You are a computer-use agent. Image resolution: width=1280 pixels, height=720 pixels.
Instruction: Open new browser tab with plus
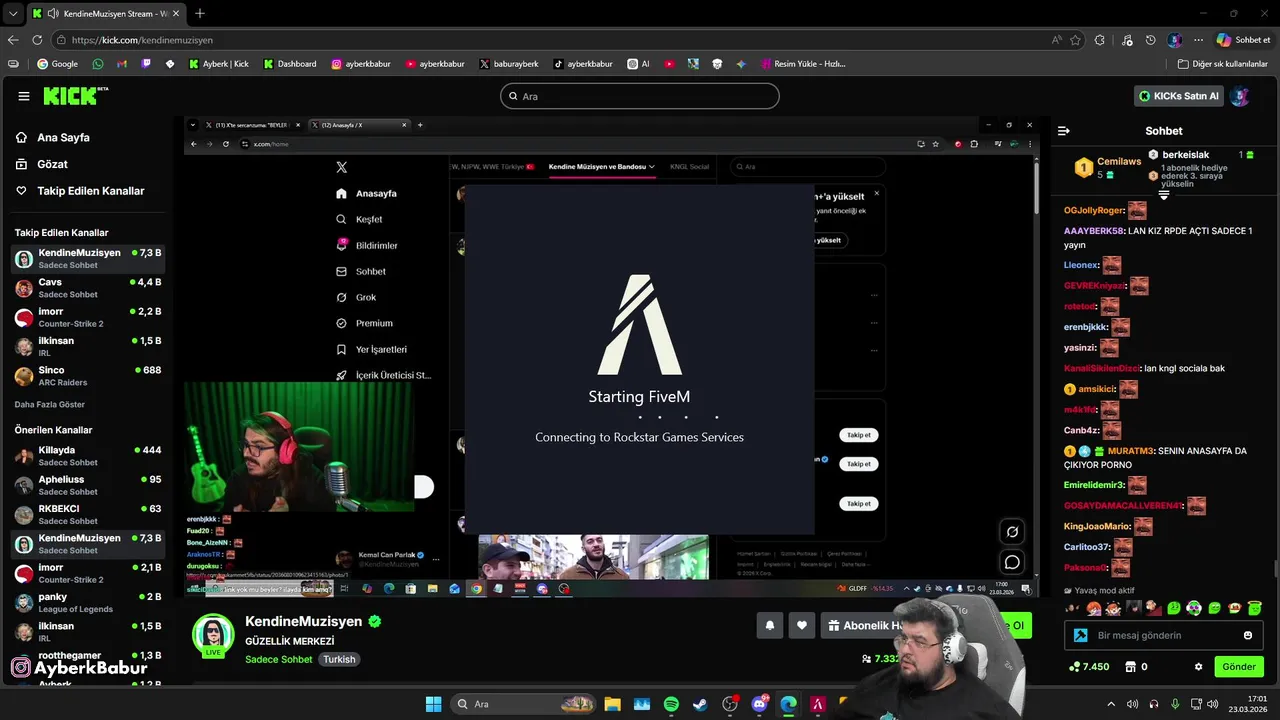pos(200,13)
